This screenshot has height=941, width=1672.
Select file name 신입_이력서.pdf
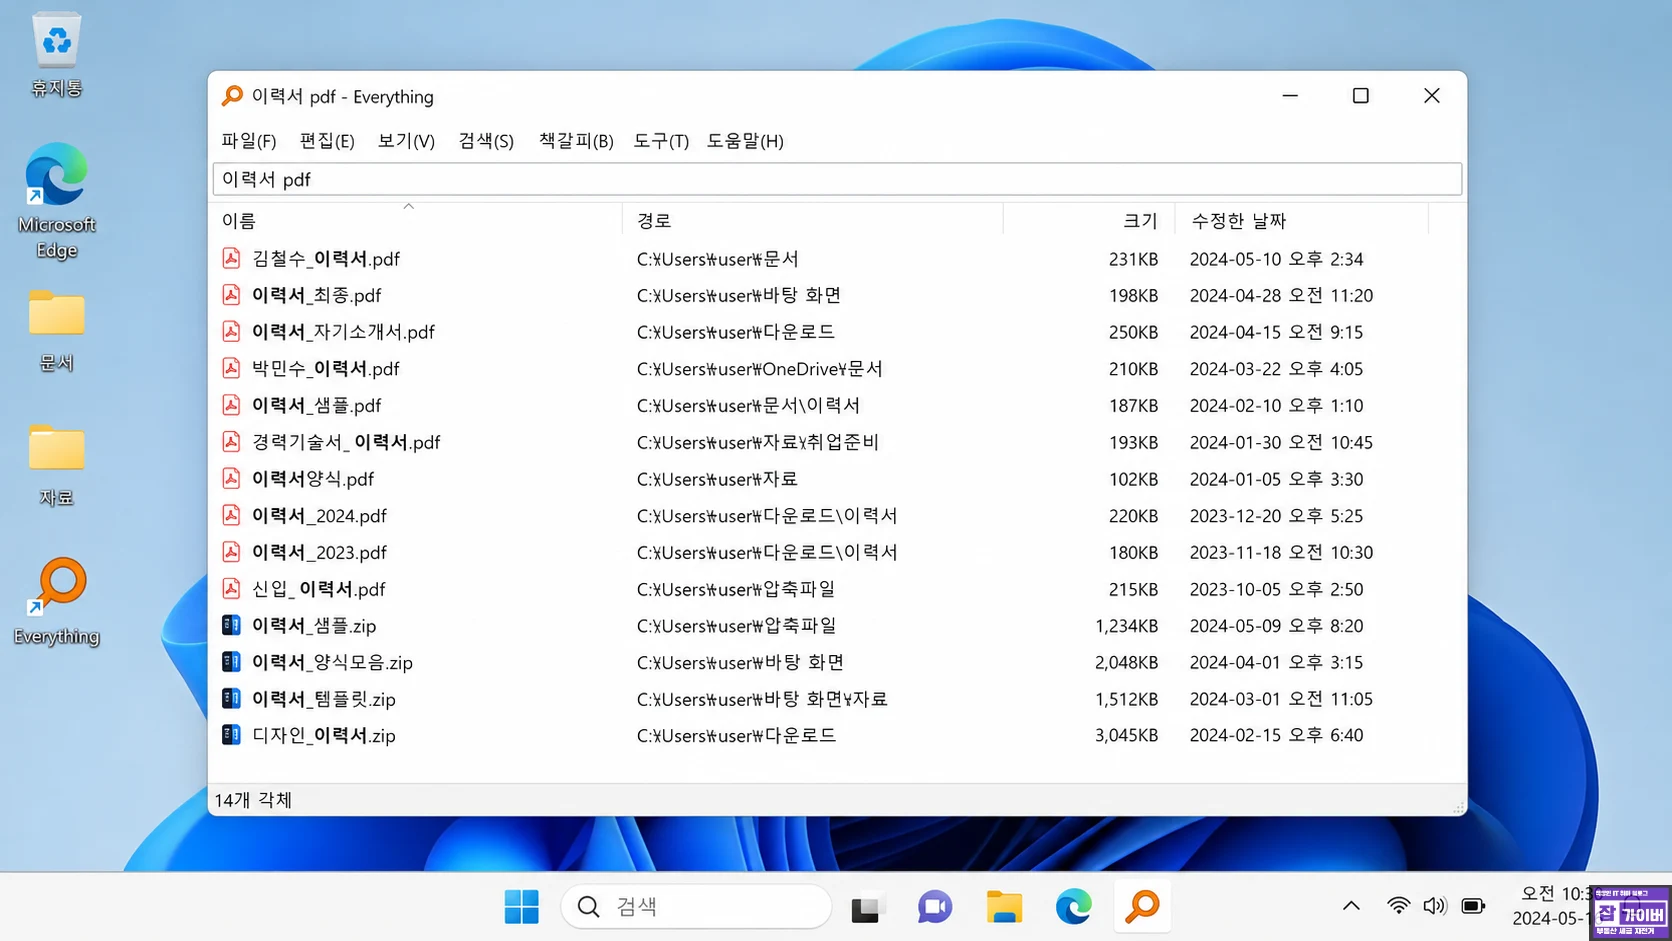coord(319,589)
